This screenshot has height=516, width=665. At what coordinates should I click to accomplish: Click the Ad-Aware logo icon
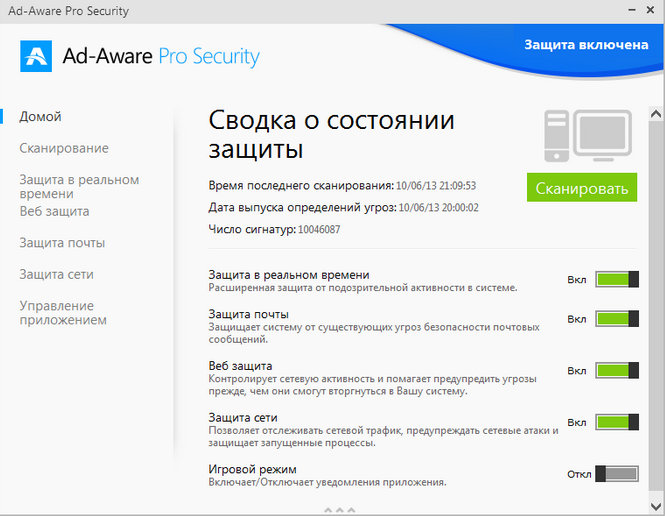click(x=36, y=56)
